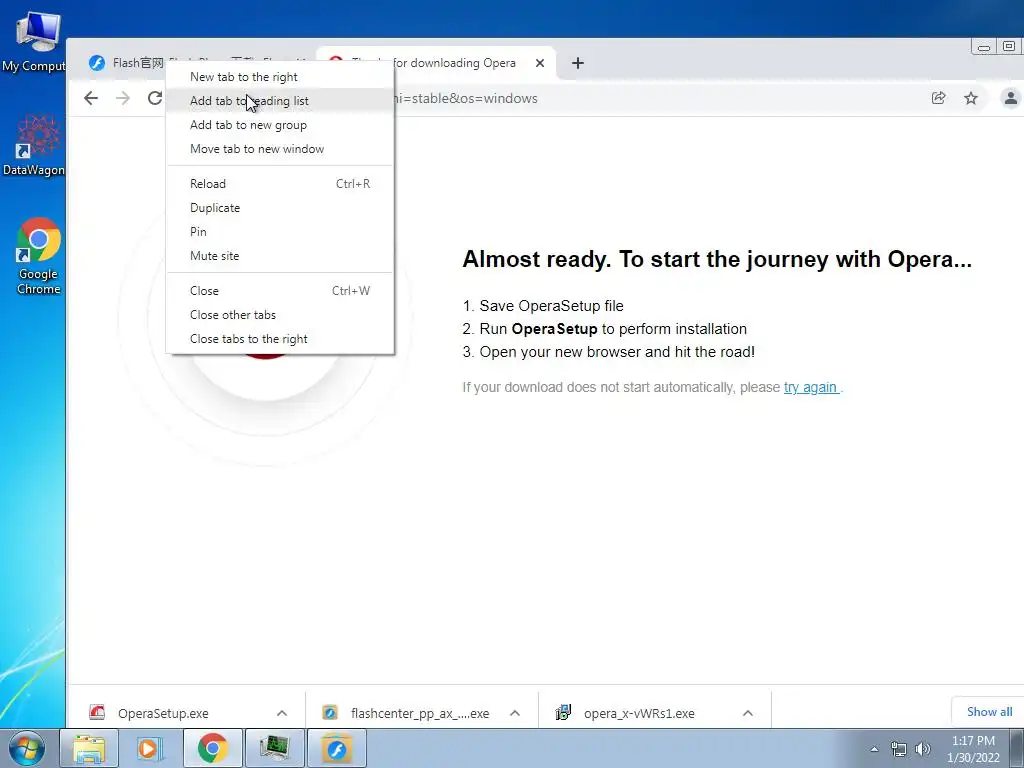Click the Flash tab favicon
This screenshot has width=1024, height=768.
click(x=97, y=63)
